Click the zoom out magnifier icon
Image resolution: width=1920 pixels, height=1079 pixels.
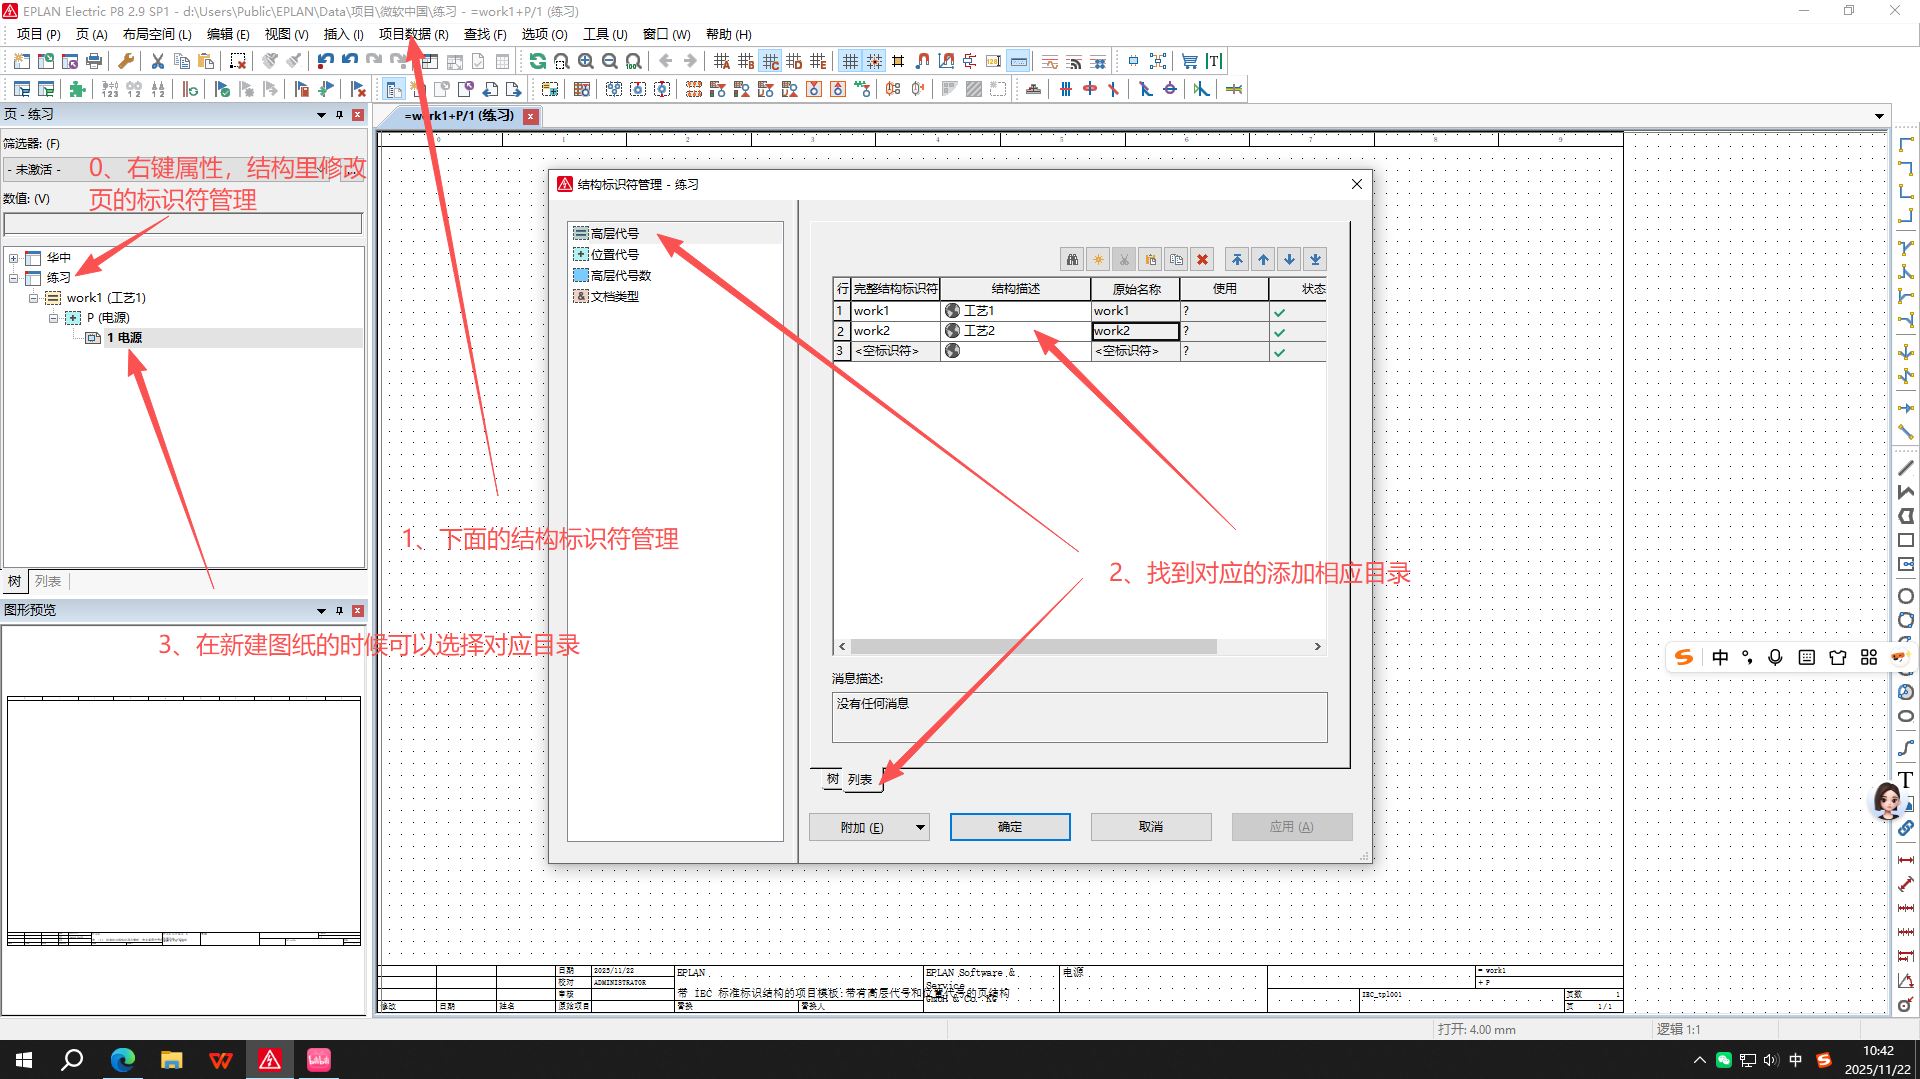click(x=609, y=62)
